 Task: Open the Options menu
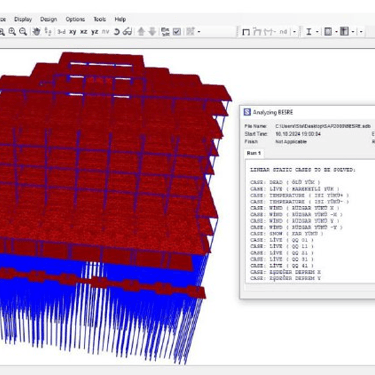tap(75, 19)
